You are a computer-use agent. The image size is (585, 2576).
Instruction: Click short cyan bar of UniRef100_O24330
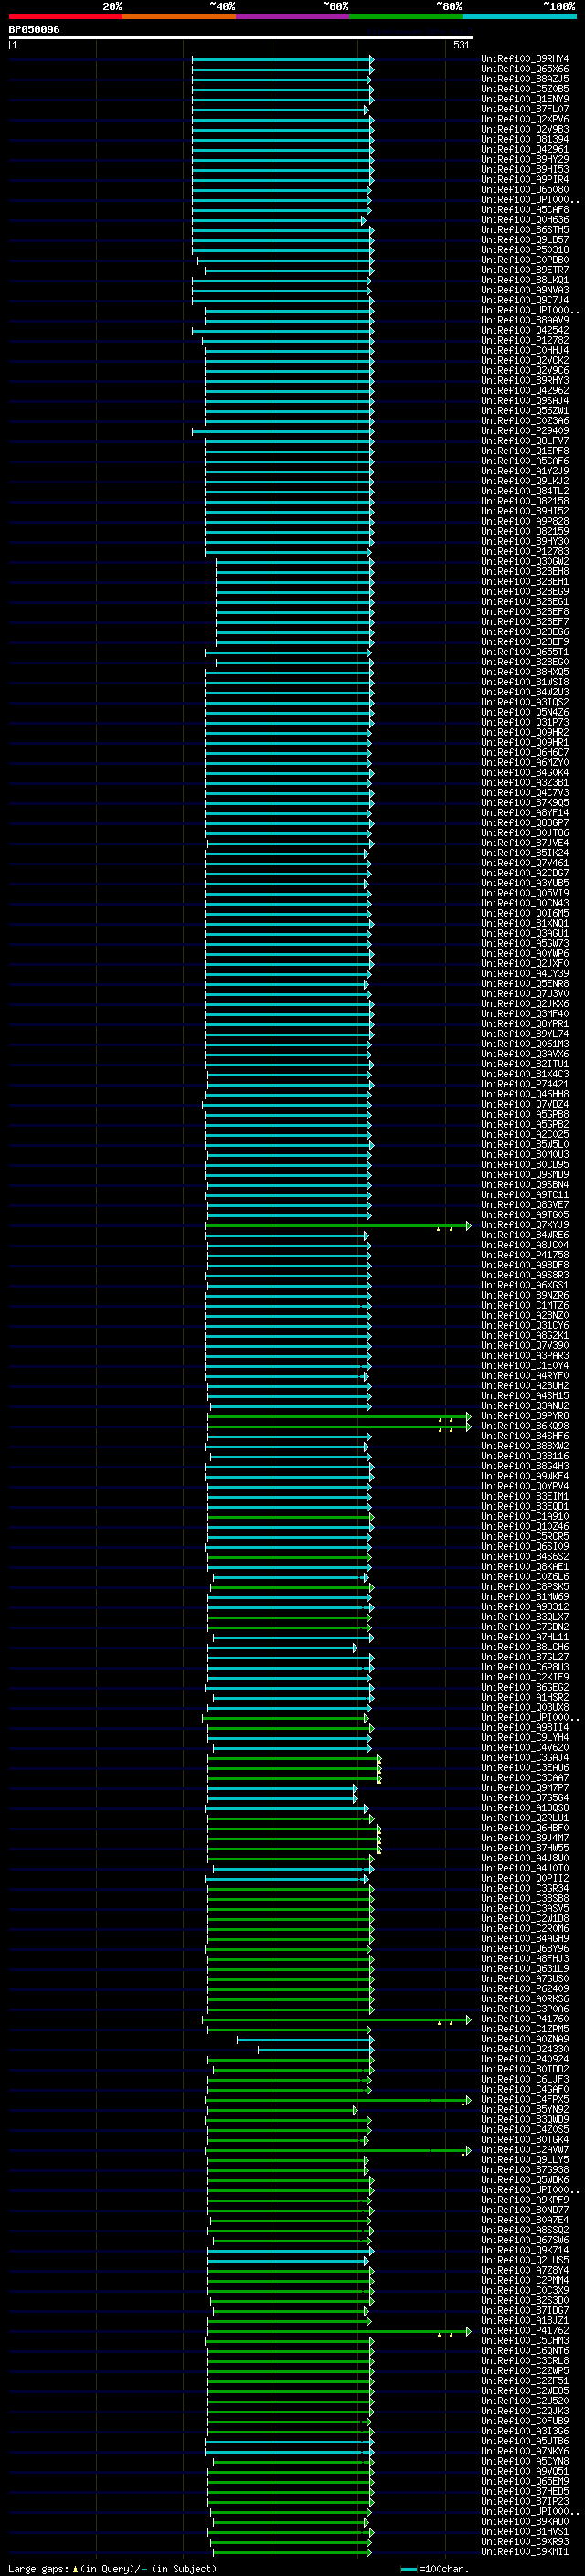click(314, 2049)
